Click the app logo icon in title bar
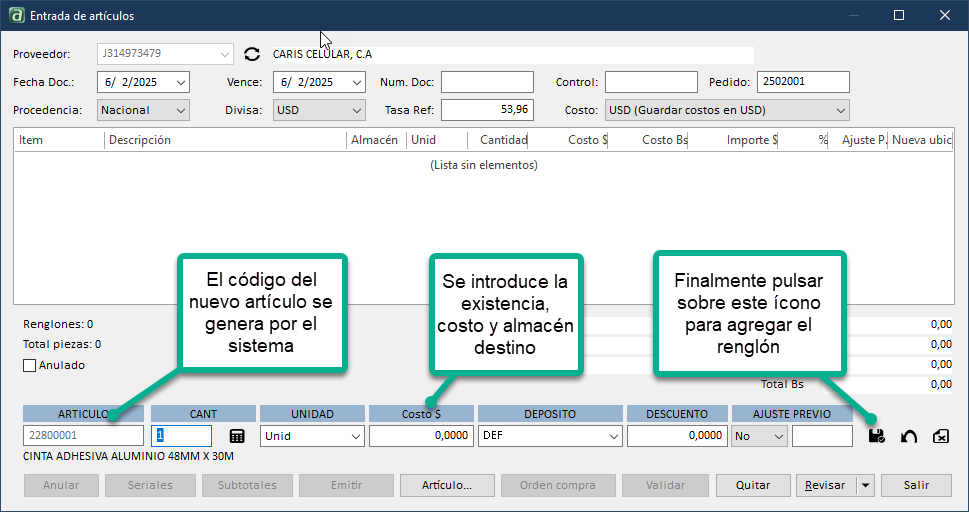This screenshot has height=512, width=969. [x=16, y=16]
